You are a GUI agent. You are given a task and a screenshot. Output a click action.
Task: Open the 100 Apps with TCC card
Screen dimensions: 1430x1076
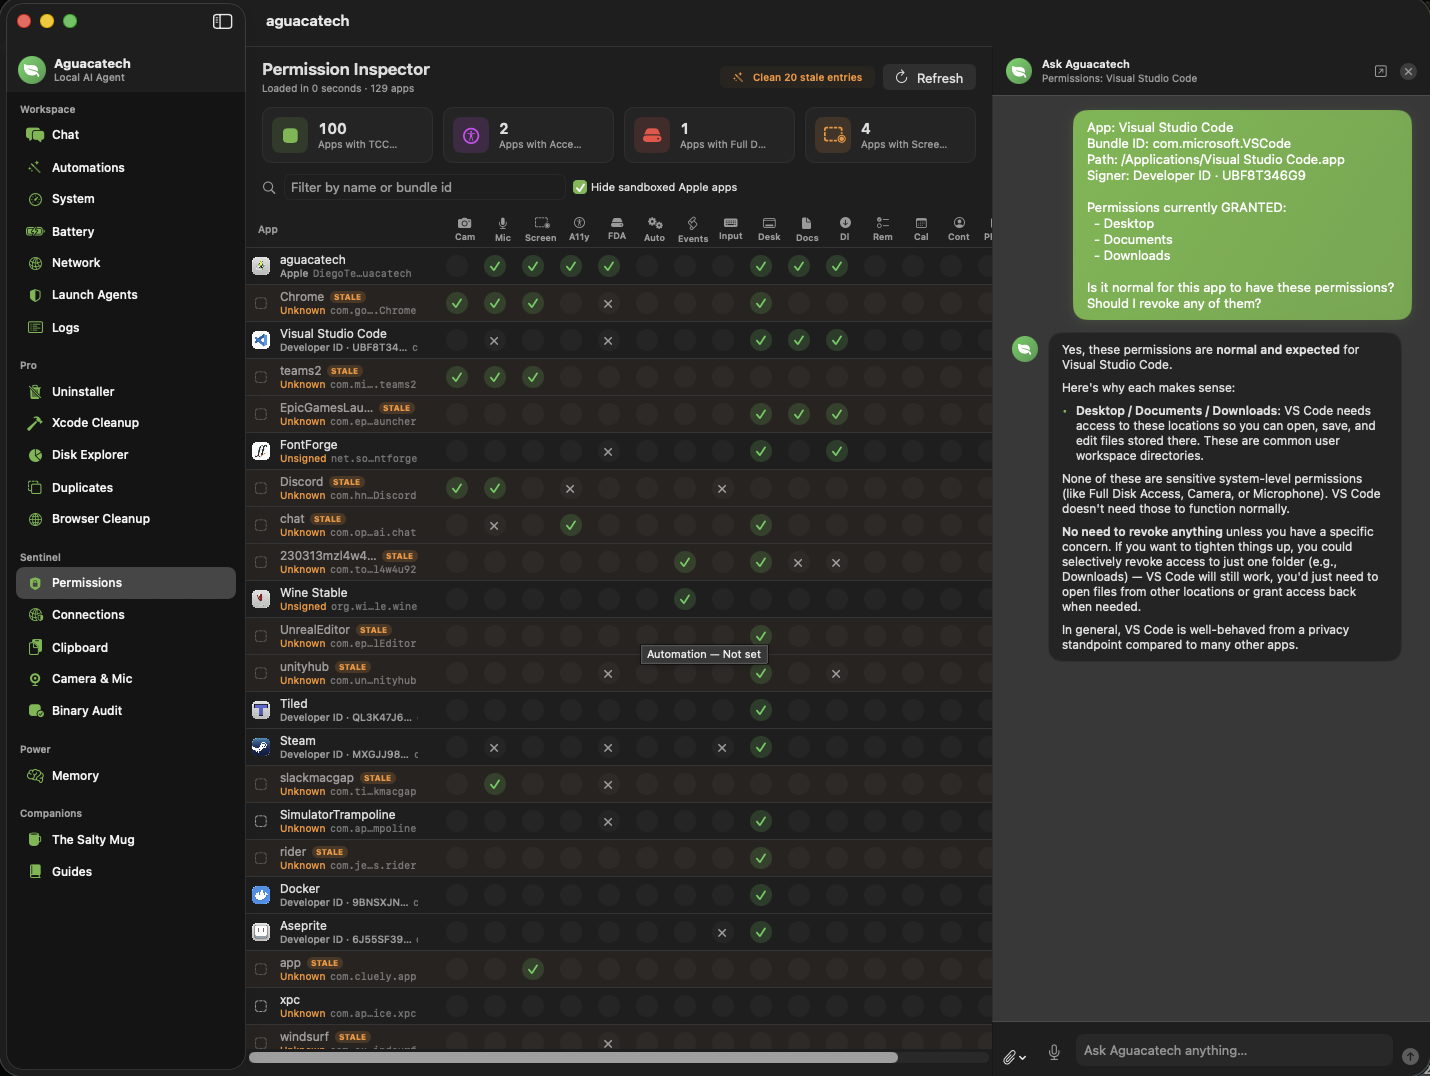(347, 135)
